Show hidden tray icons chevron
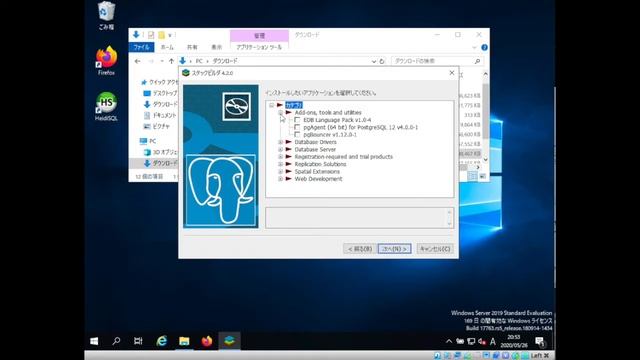This screenshot has width=640, height=360. pos(449,341)
